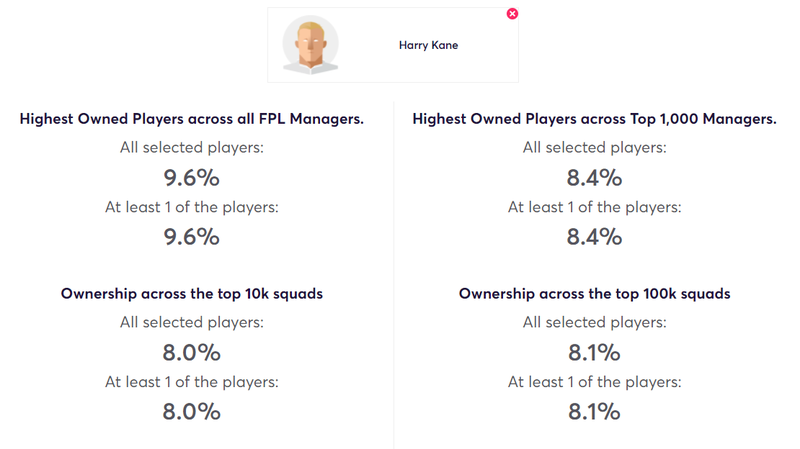Click the 9.6% at least 1 value
Image resolution: width=800 pixels, height=449 pixels.
pos(192,237)
